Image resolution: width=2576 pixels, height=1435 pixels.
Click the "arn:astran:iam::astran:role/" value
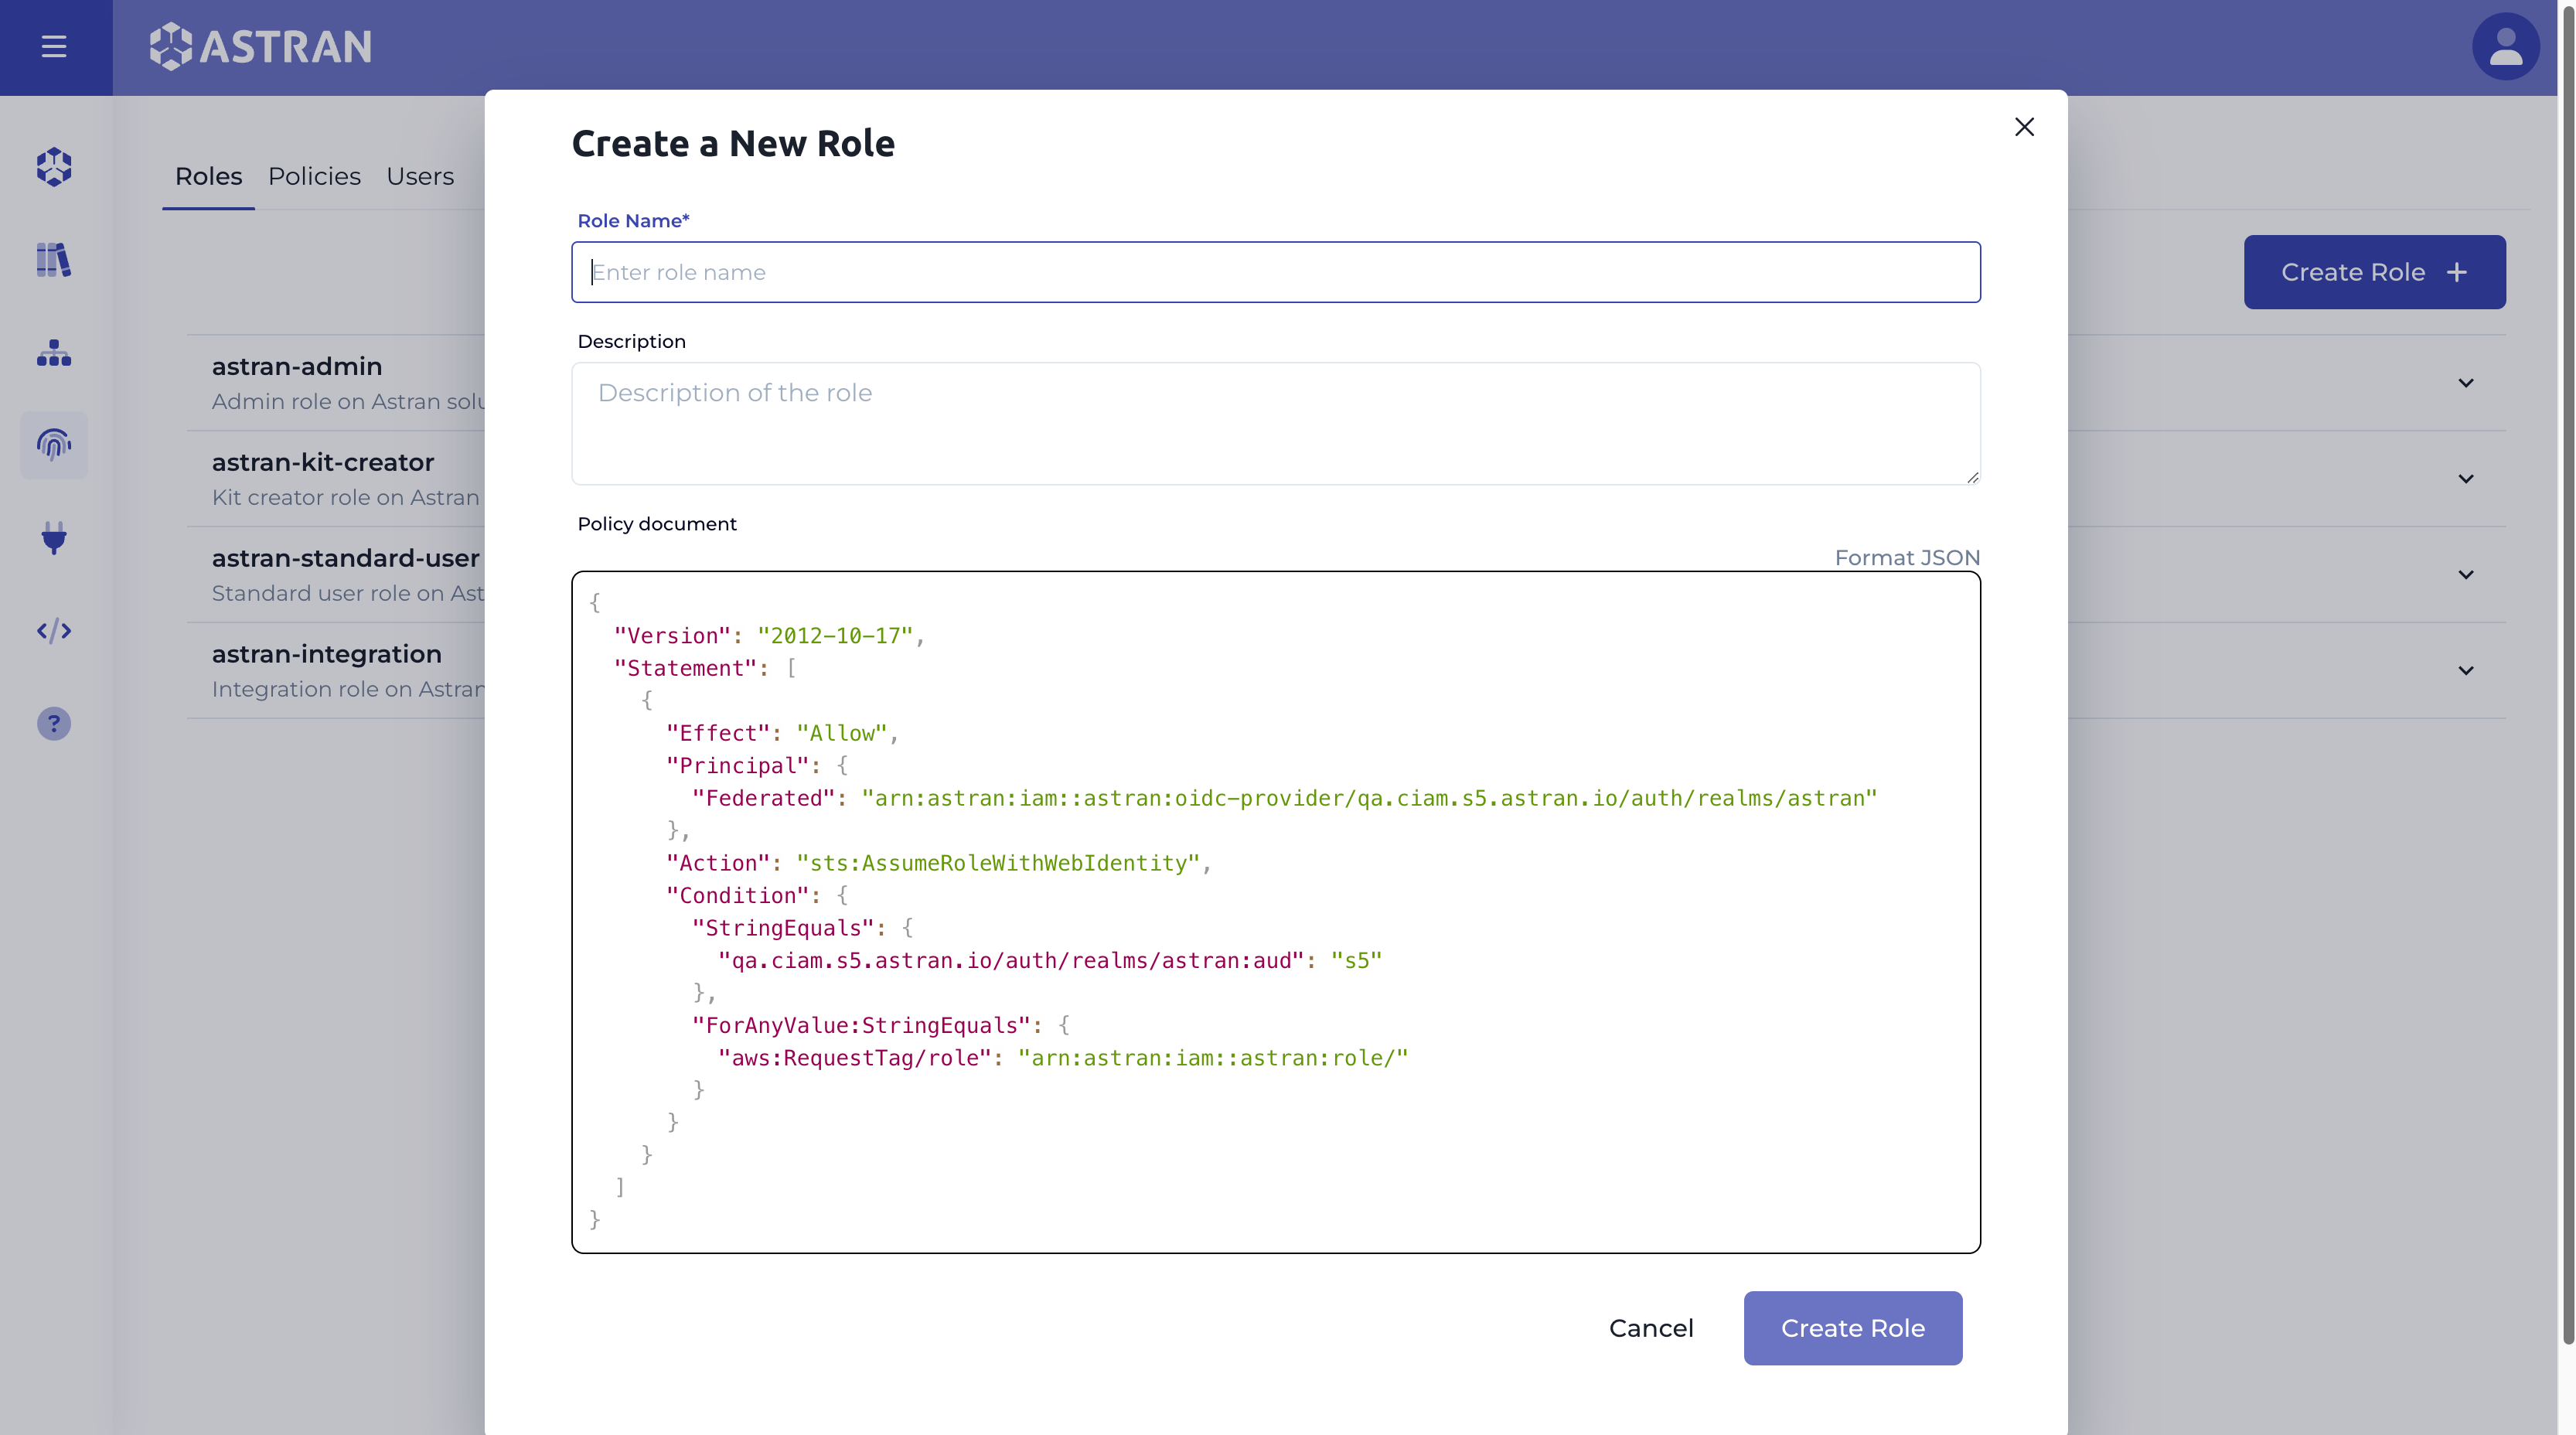(x=1213, y=1058)
